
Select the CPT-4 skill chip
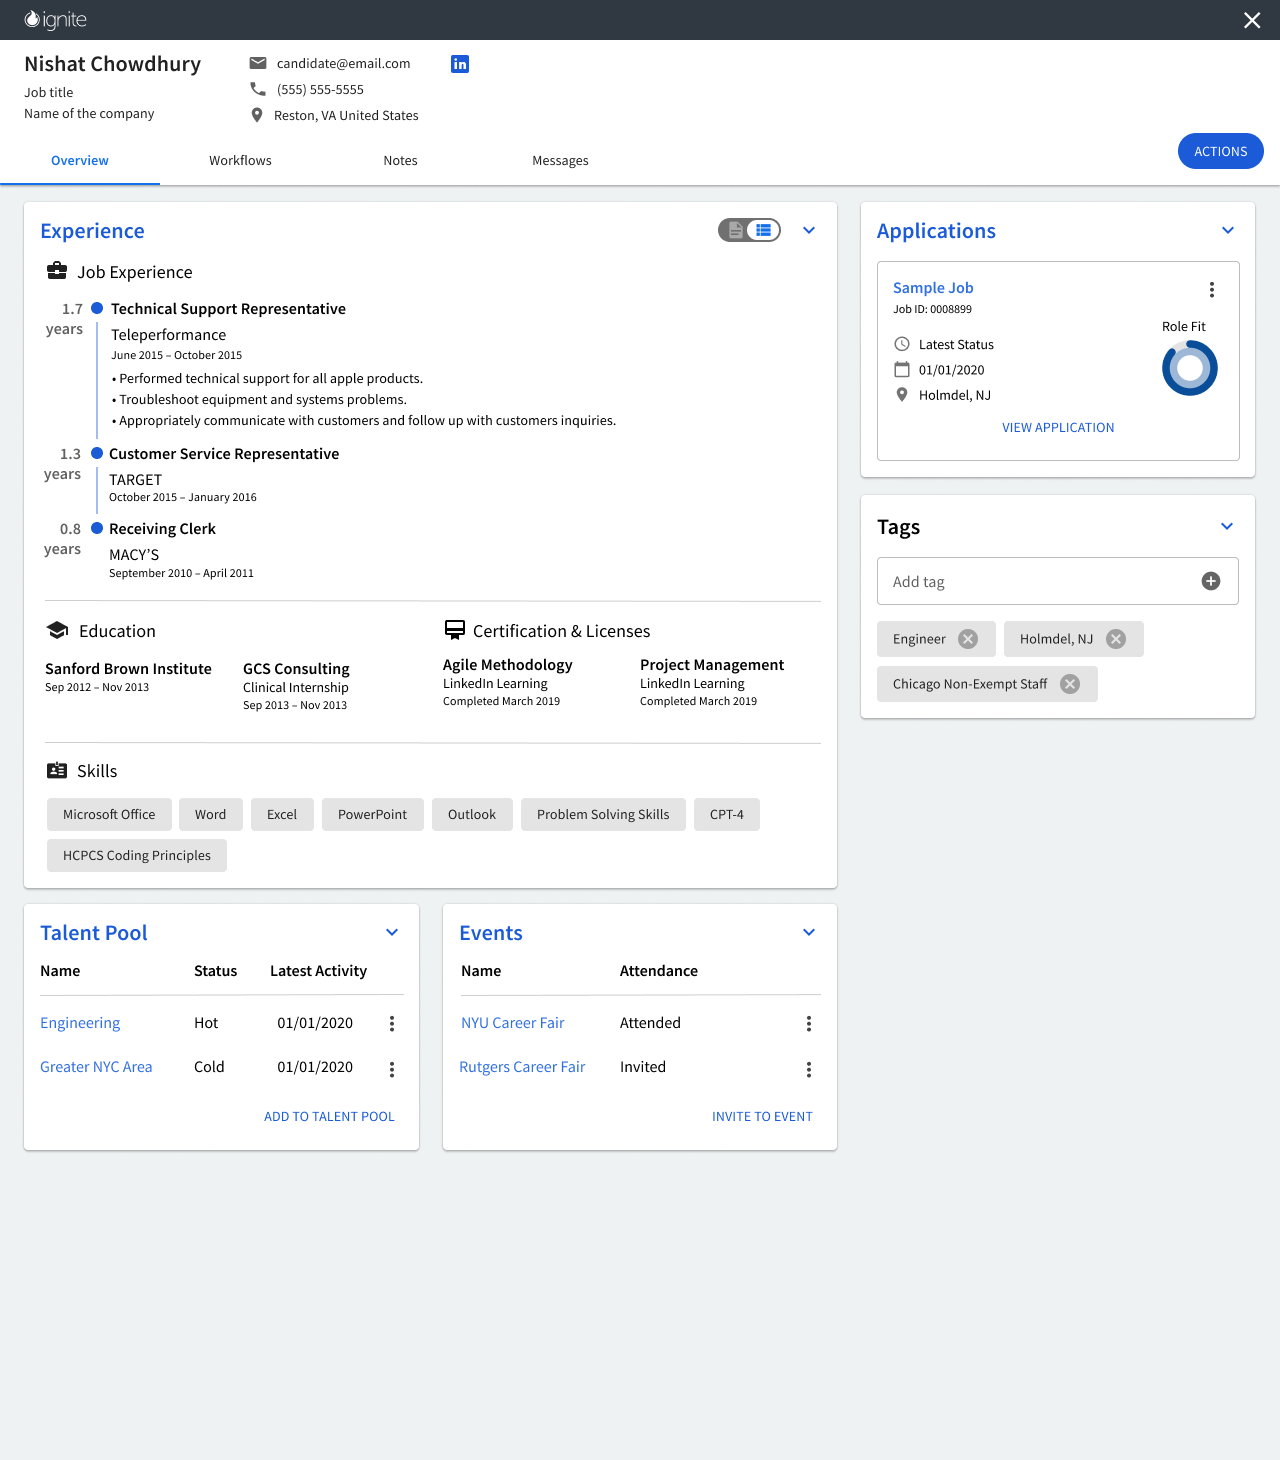[727, 815]
